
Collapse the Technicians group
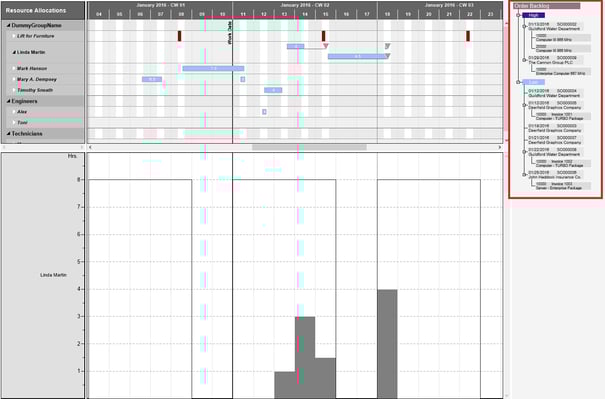coord(8,134)
